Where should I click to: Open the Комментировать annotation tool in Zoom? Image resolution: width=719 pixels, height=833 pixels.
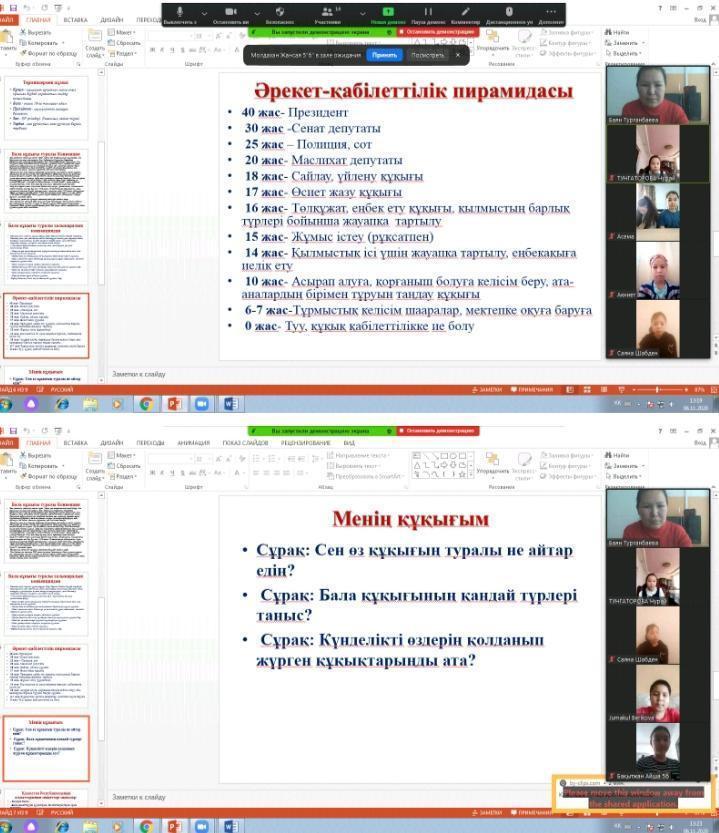pos(465,14)
